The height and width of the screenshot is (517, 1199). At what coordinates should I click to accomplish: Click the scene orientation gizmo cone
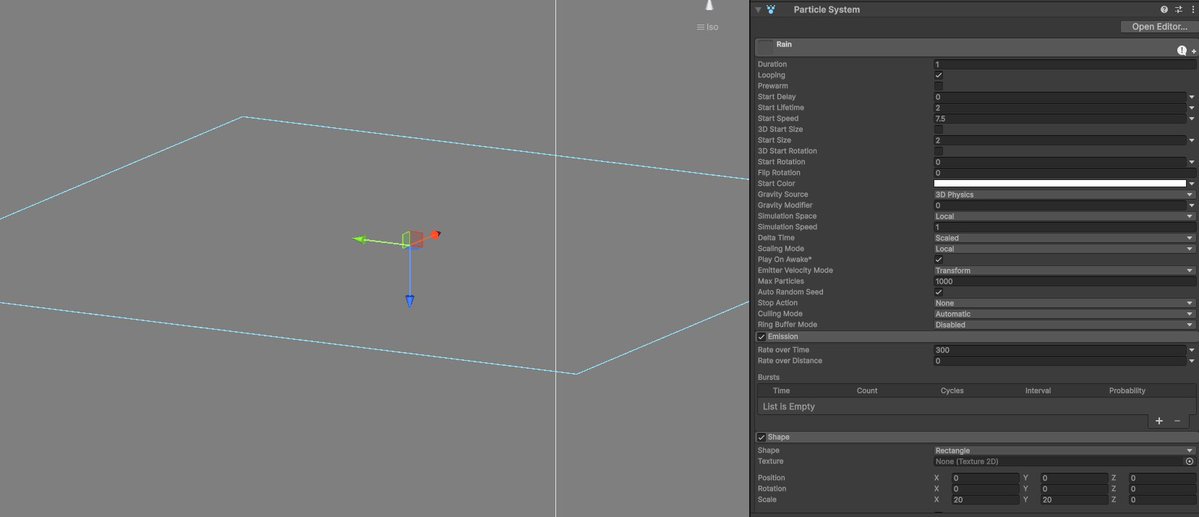coord(710,5)
